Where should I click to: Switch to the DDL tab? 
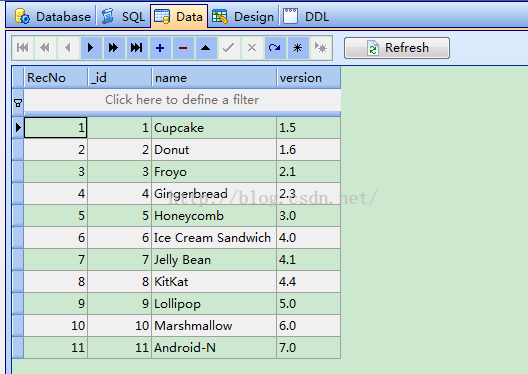coord(306,16)
